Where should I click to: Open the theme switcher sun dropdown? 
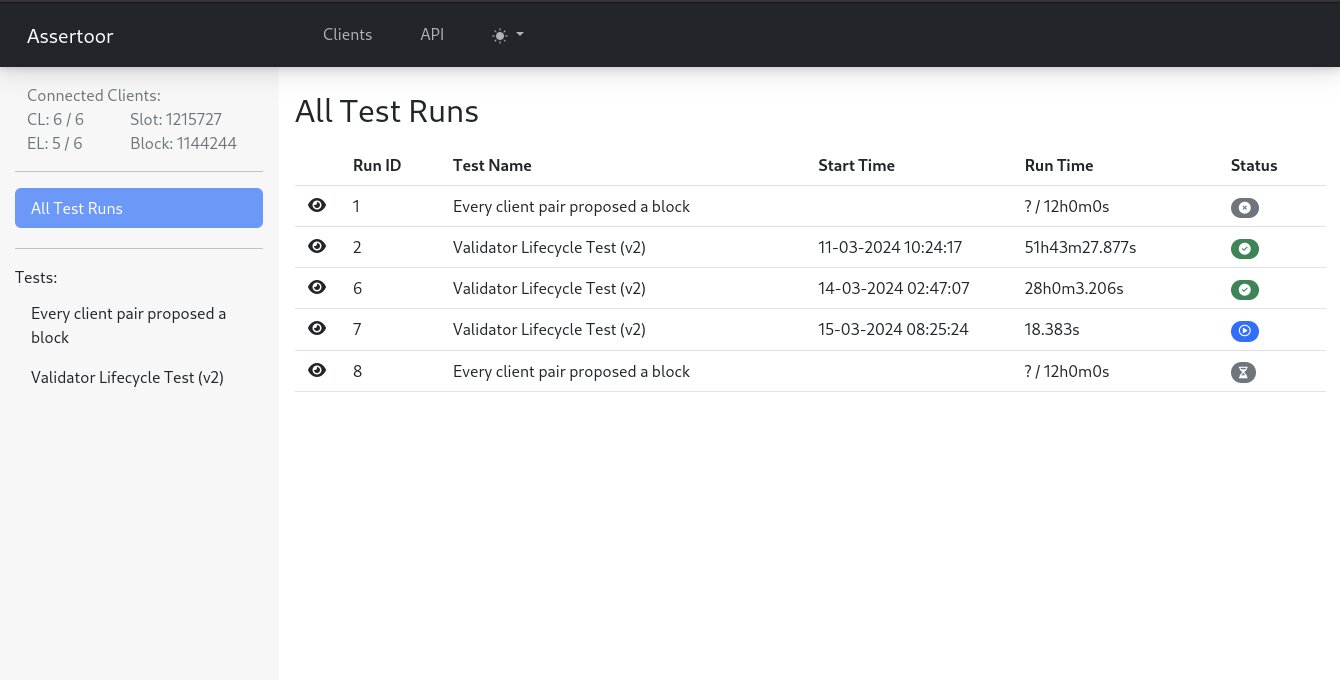pyautogui.click(x=508, y=35)
